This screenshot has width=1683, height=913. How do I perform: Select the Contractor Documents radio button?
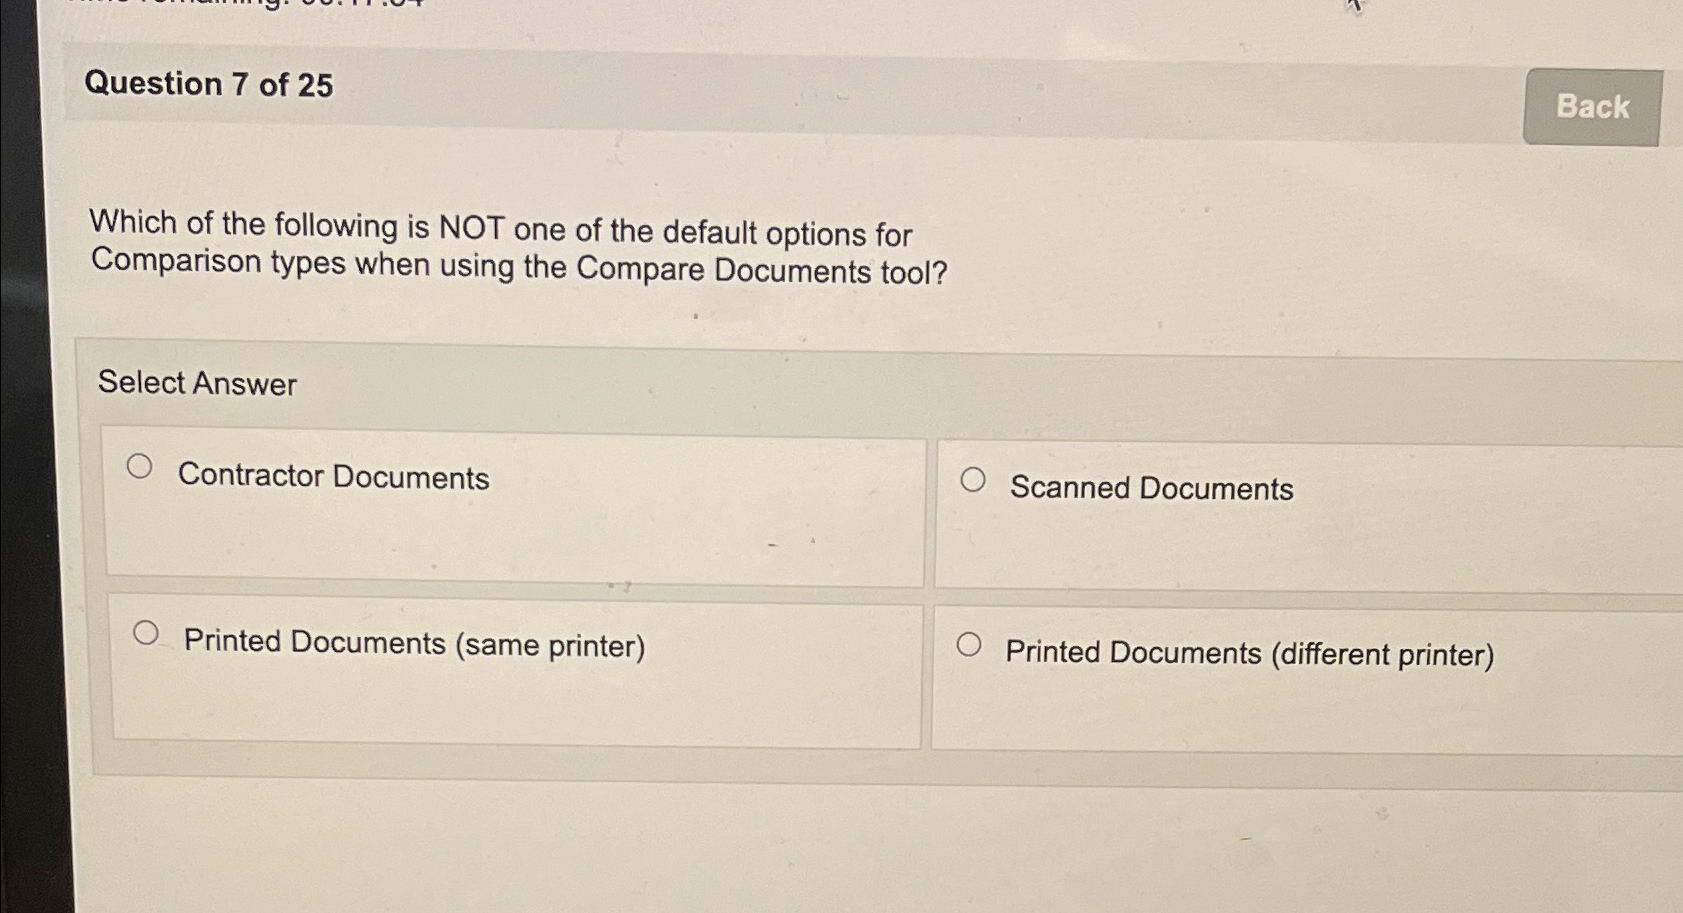(141, 464)
